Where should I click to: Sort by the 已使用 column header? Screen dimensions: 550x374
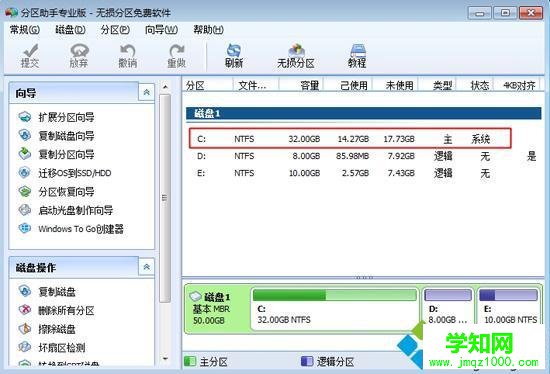[348, 85]
